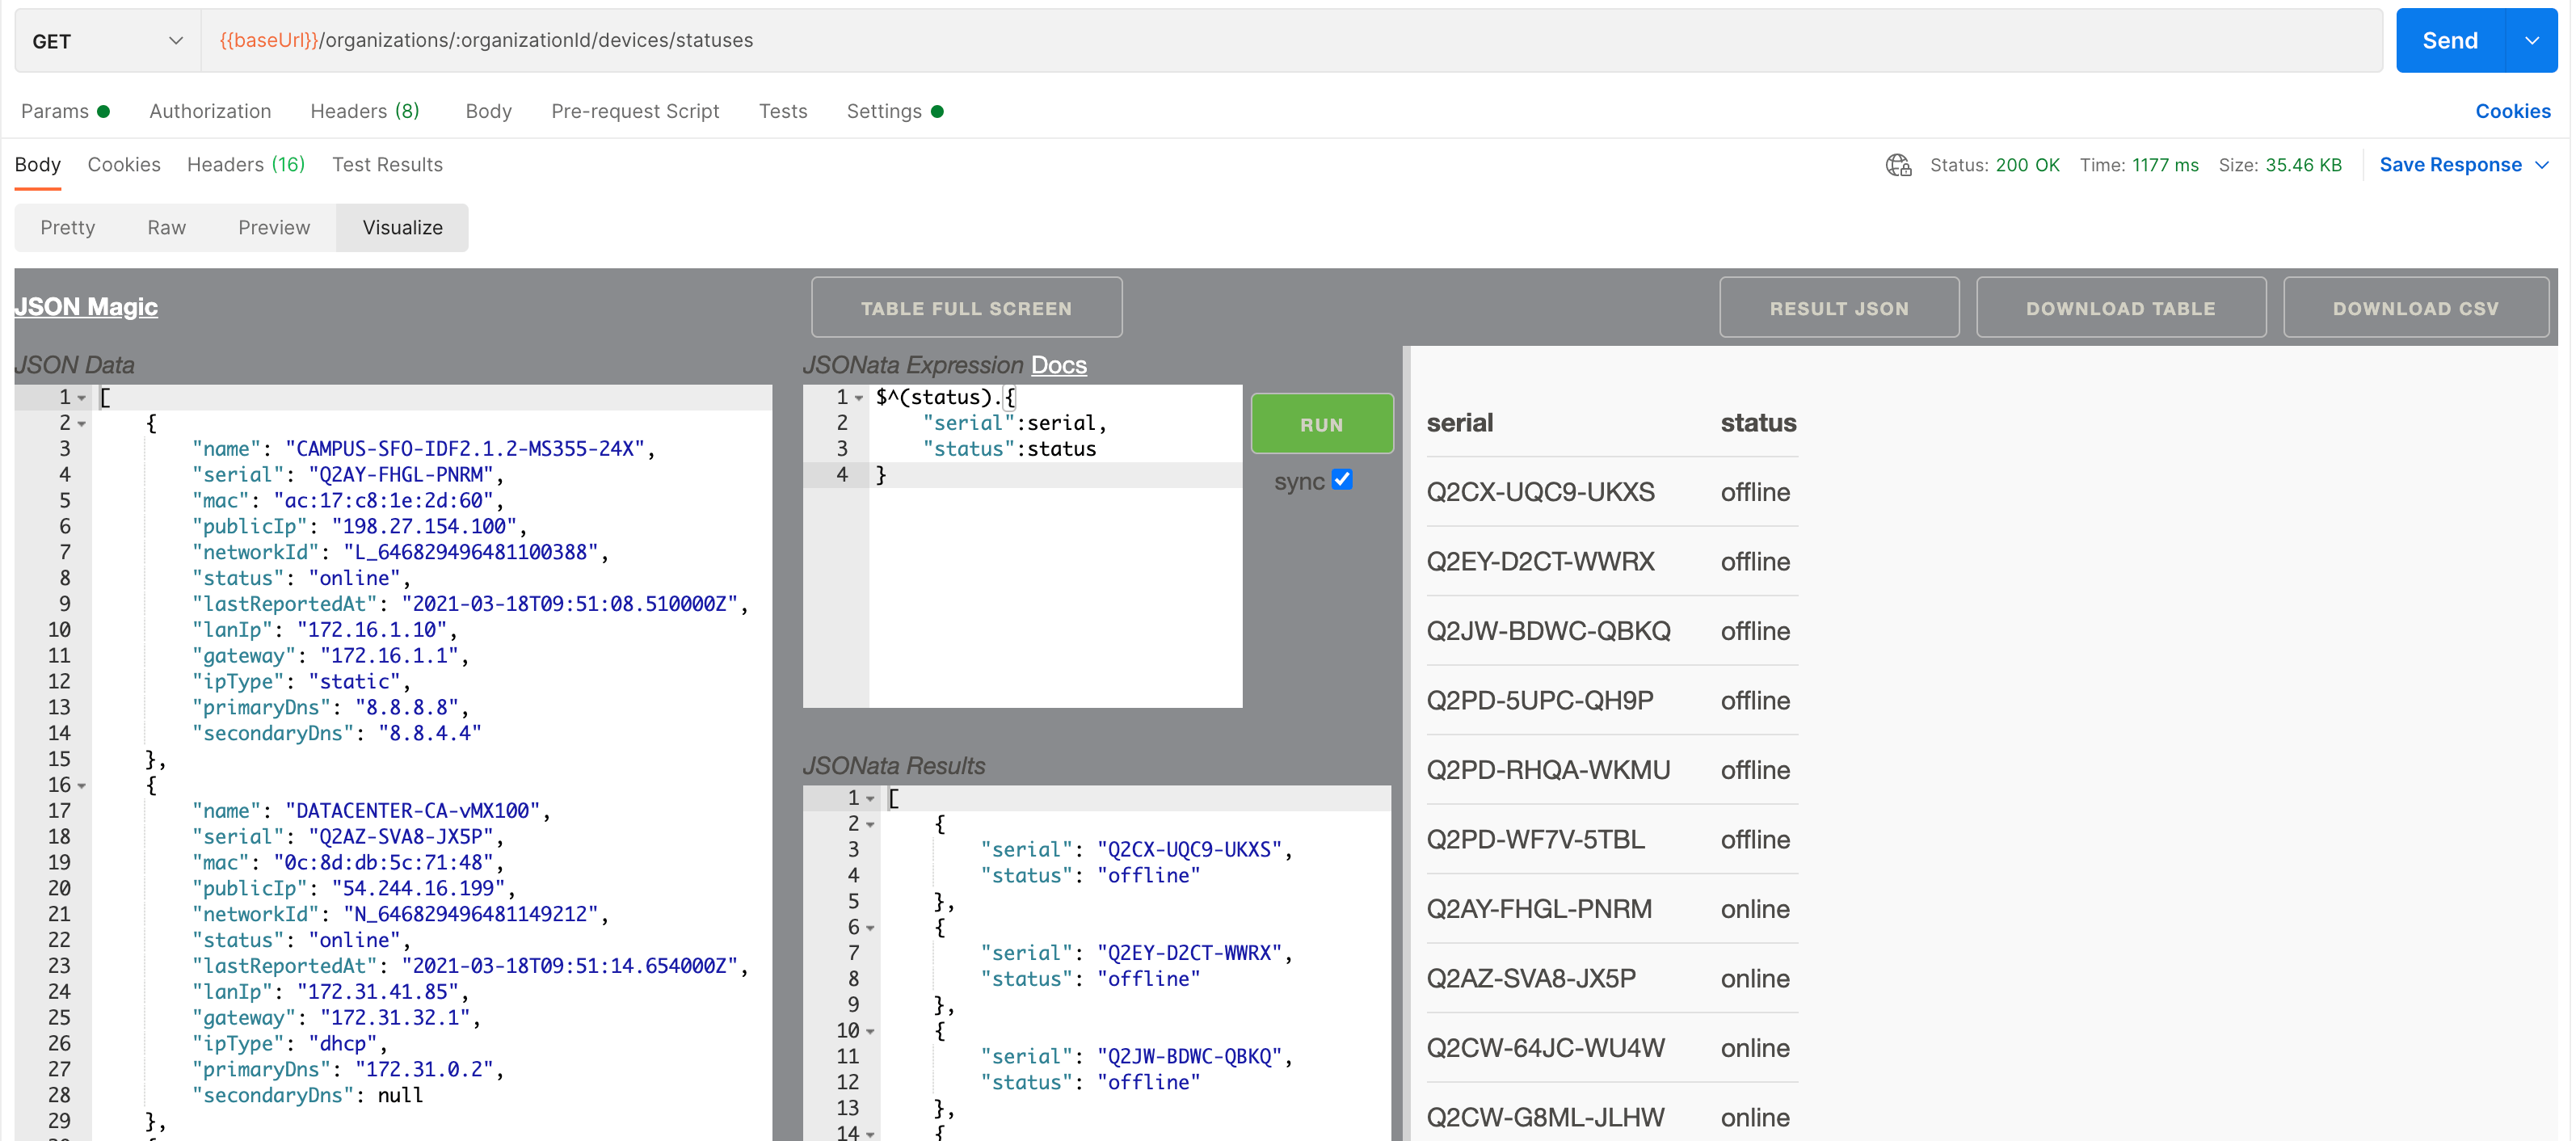Open the JSONata Docs link

1058,365
